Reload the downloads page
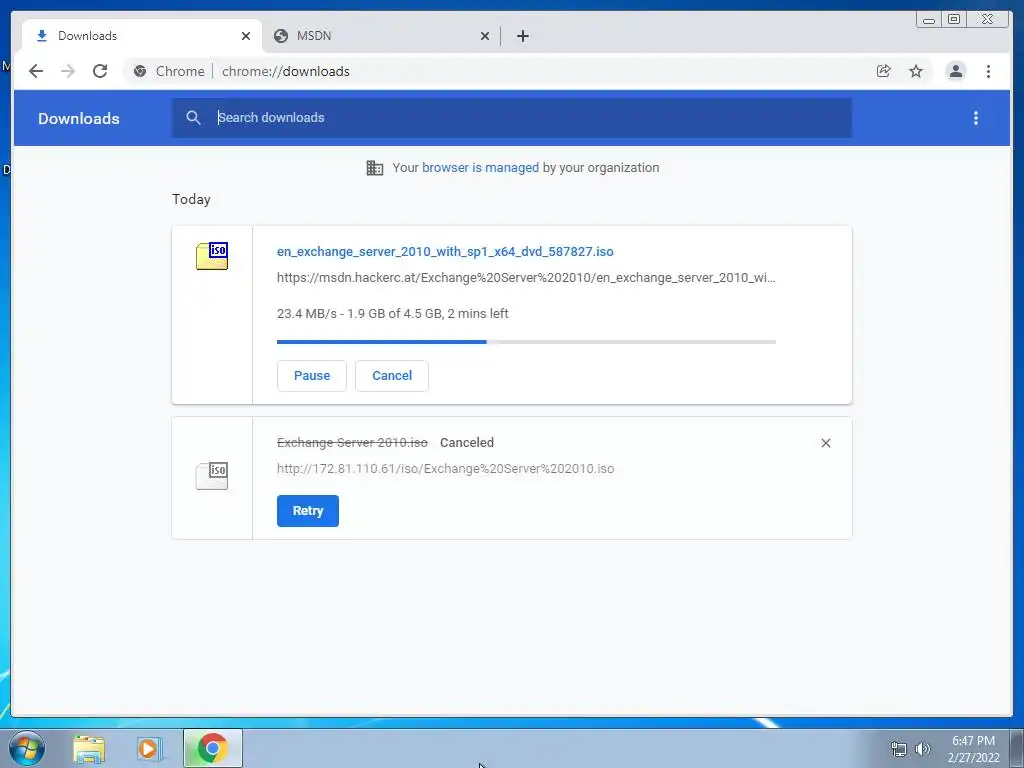Image resolution: width=1024 pixels, height=768 pixels. click(100, 71)
